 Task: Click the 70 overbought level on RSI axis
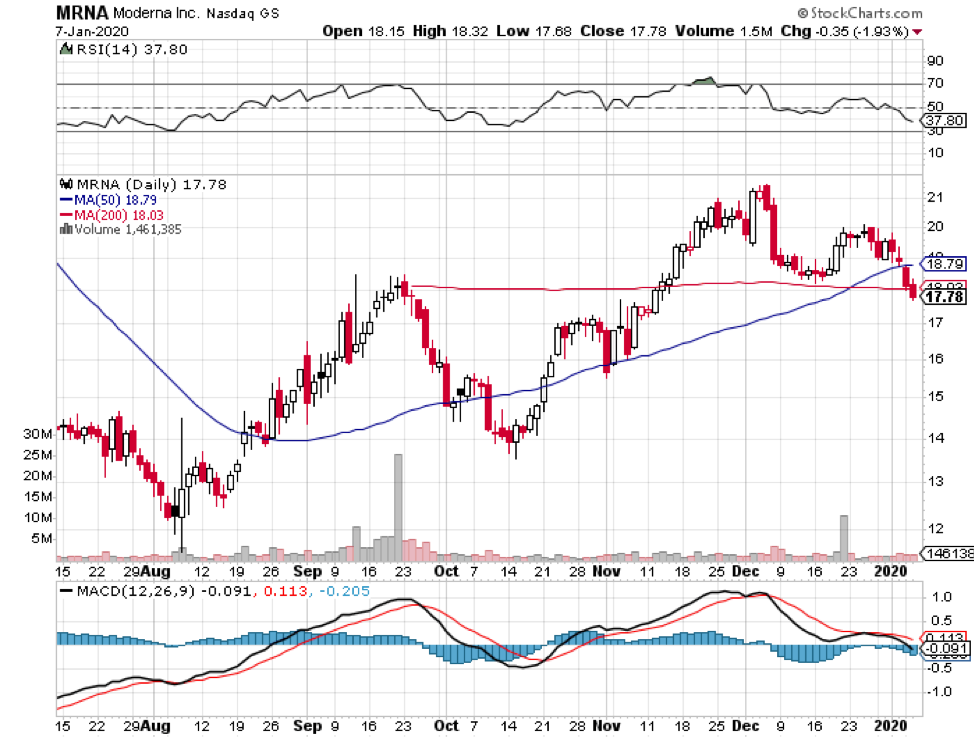coord(935,83)
